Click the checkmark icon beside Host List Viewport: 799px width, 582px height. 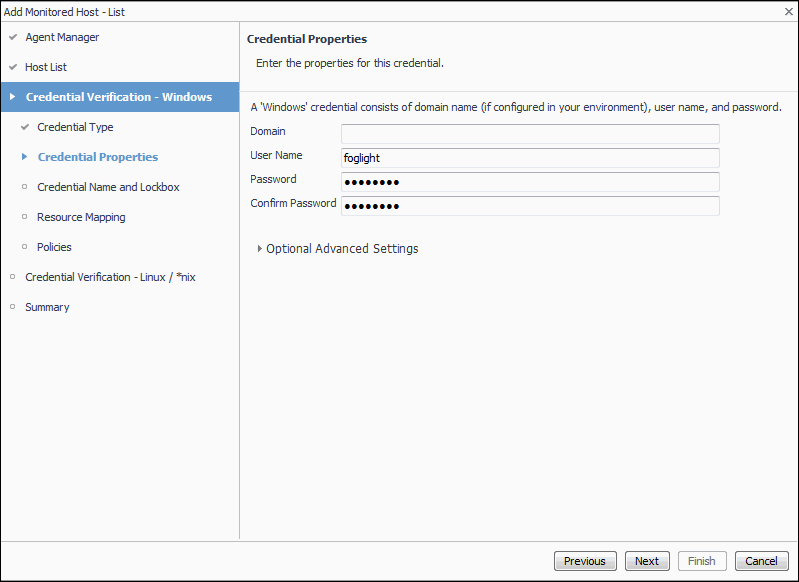coord(13,68)
